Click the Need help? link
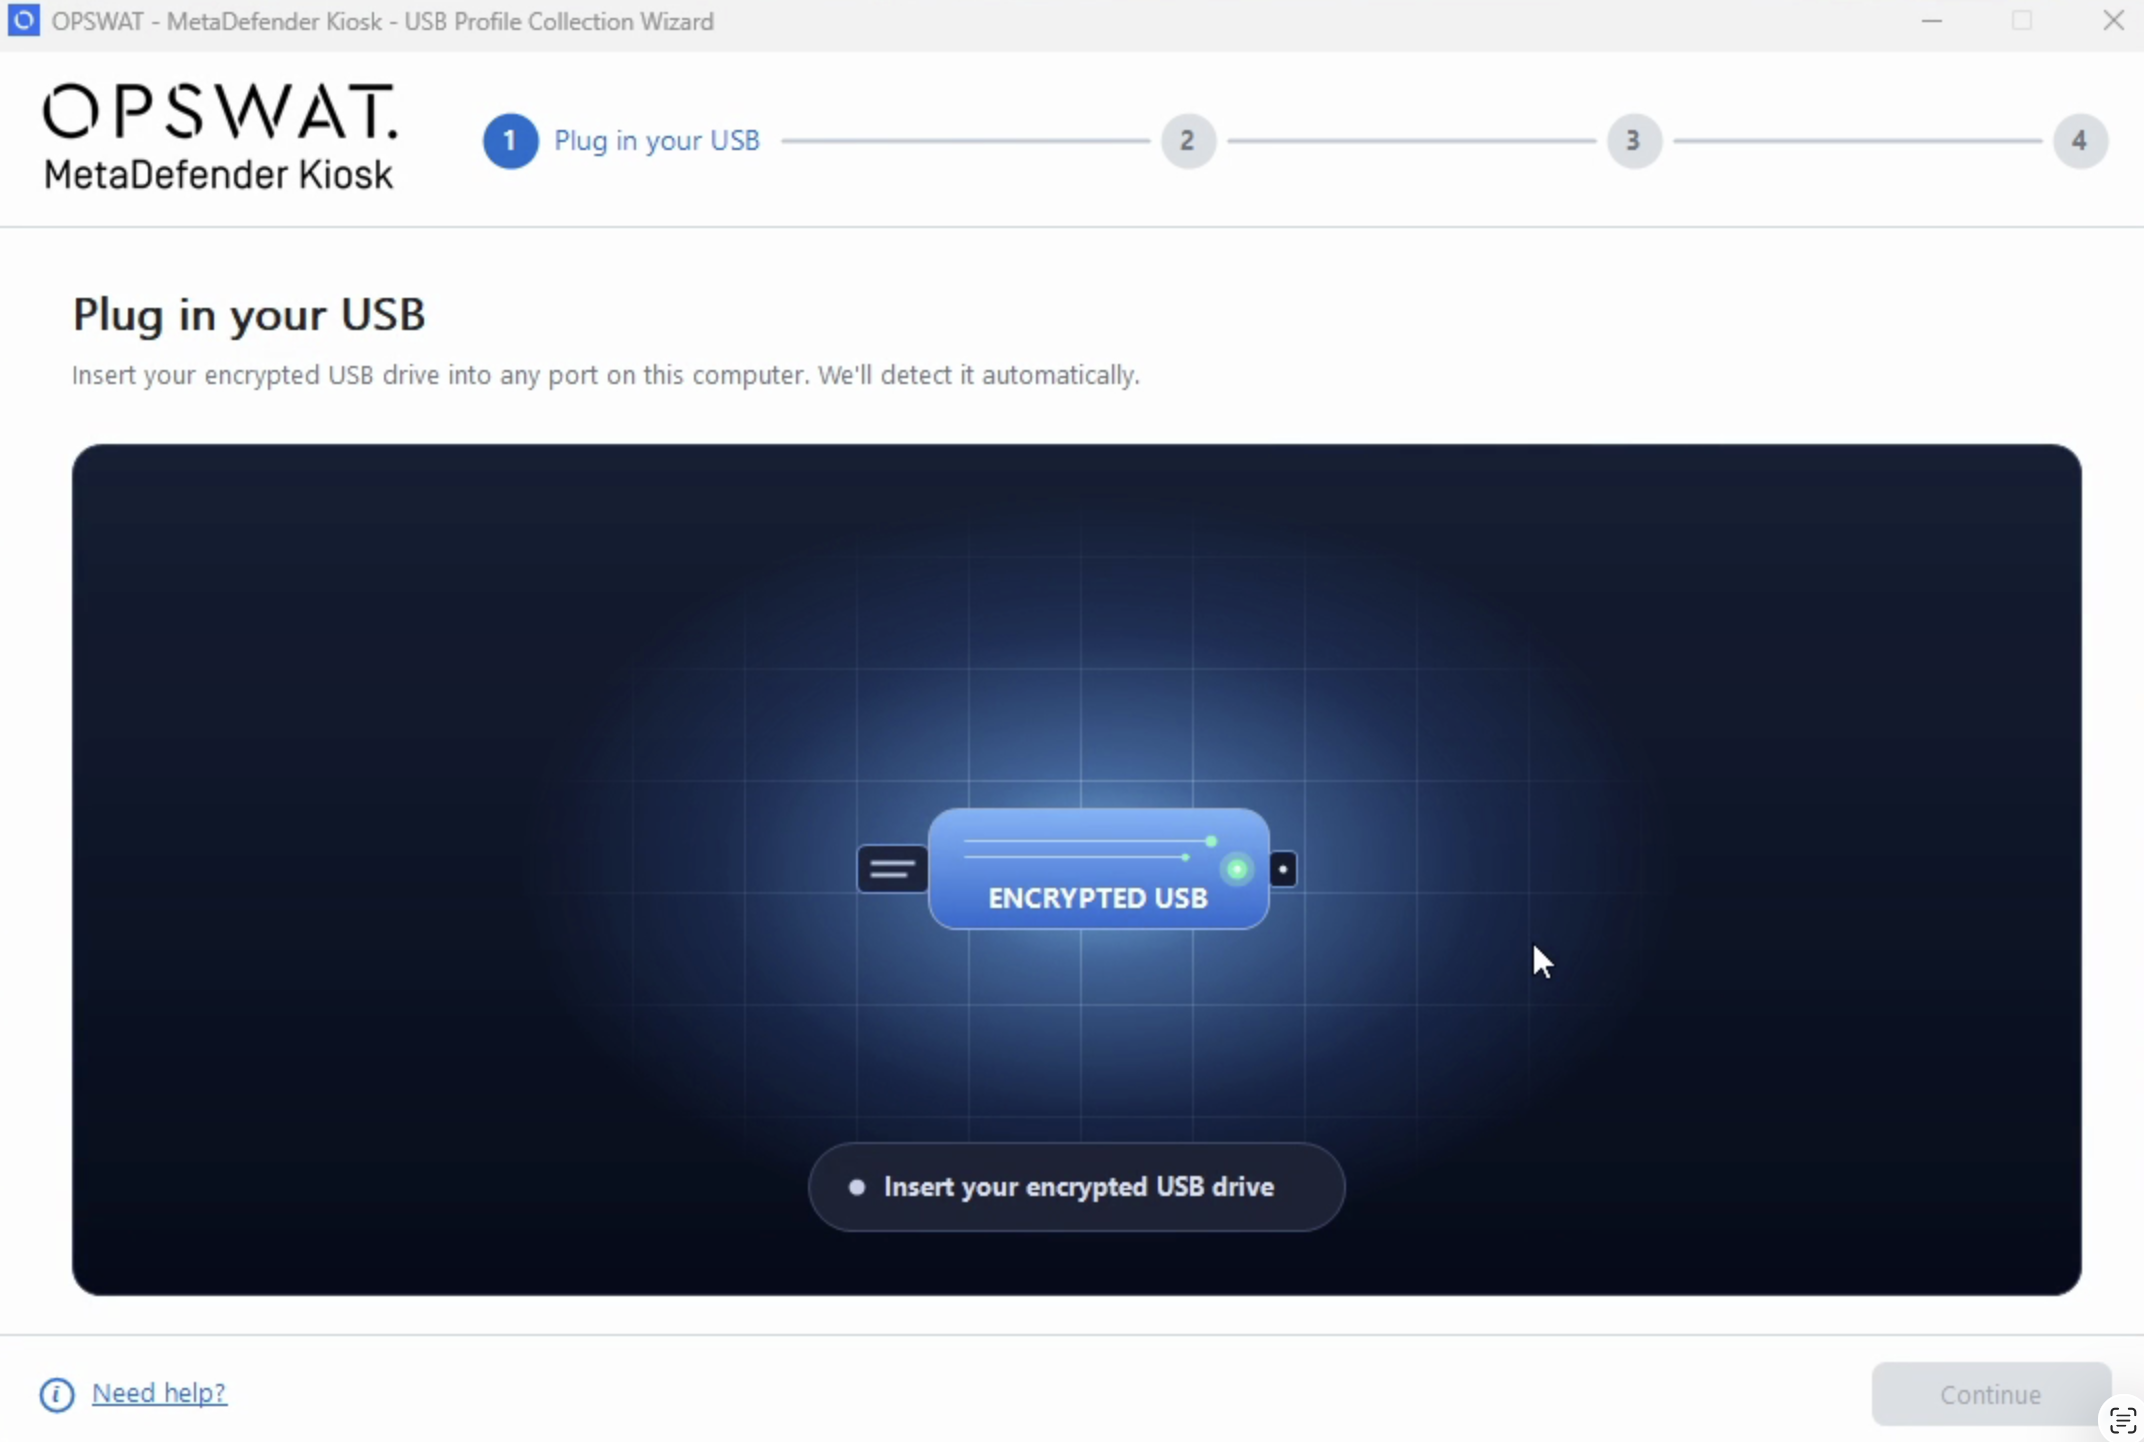The width and height of the screenshot is (2144, 1442). pyautogui.click(x=159, y=1393)
